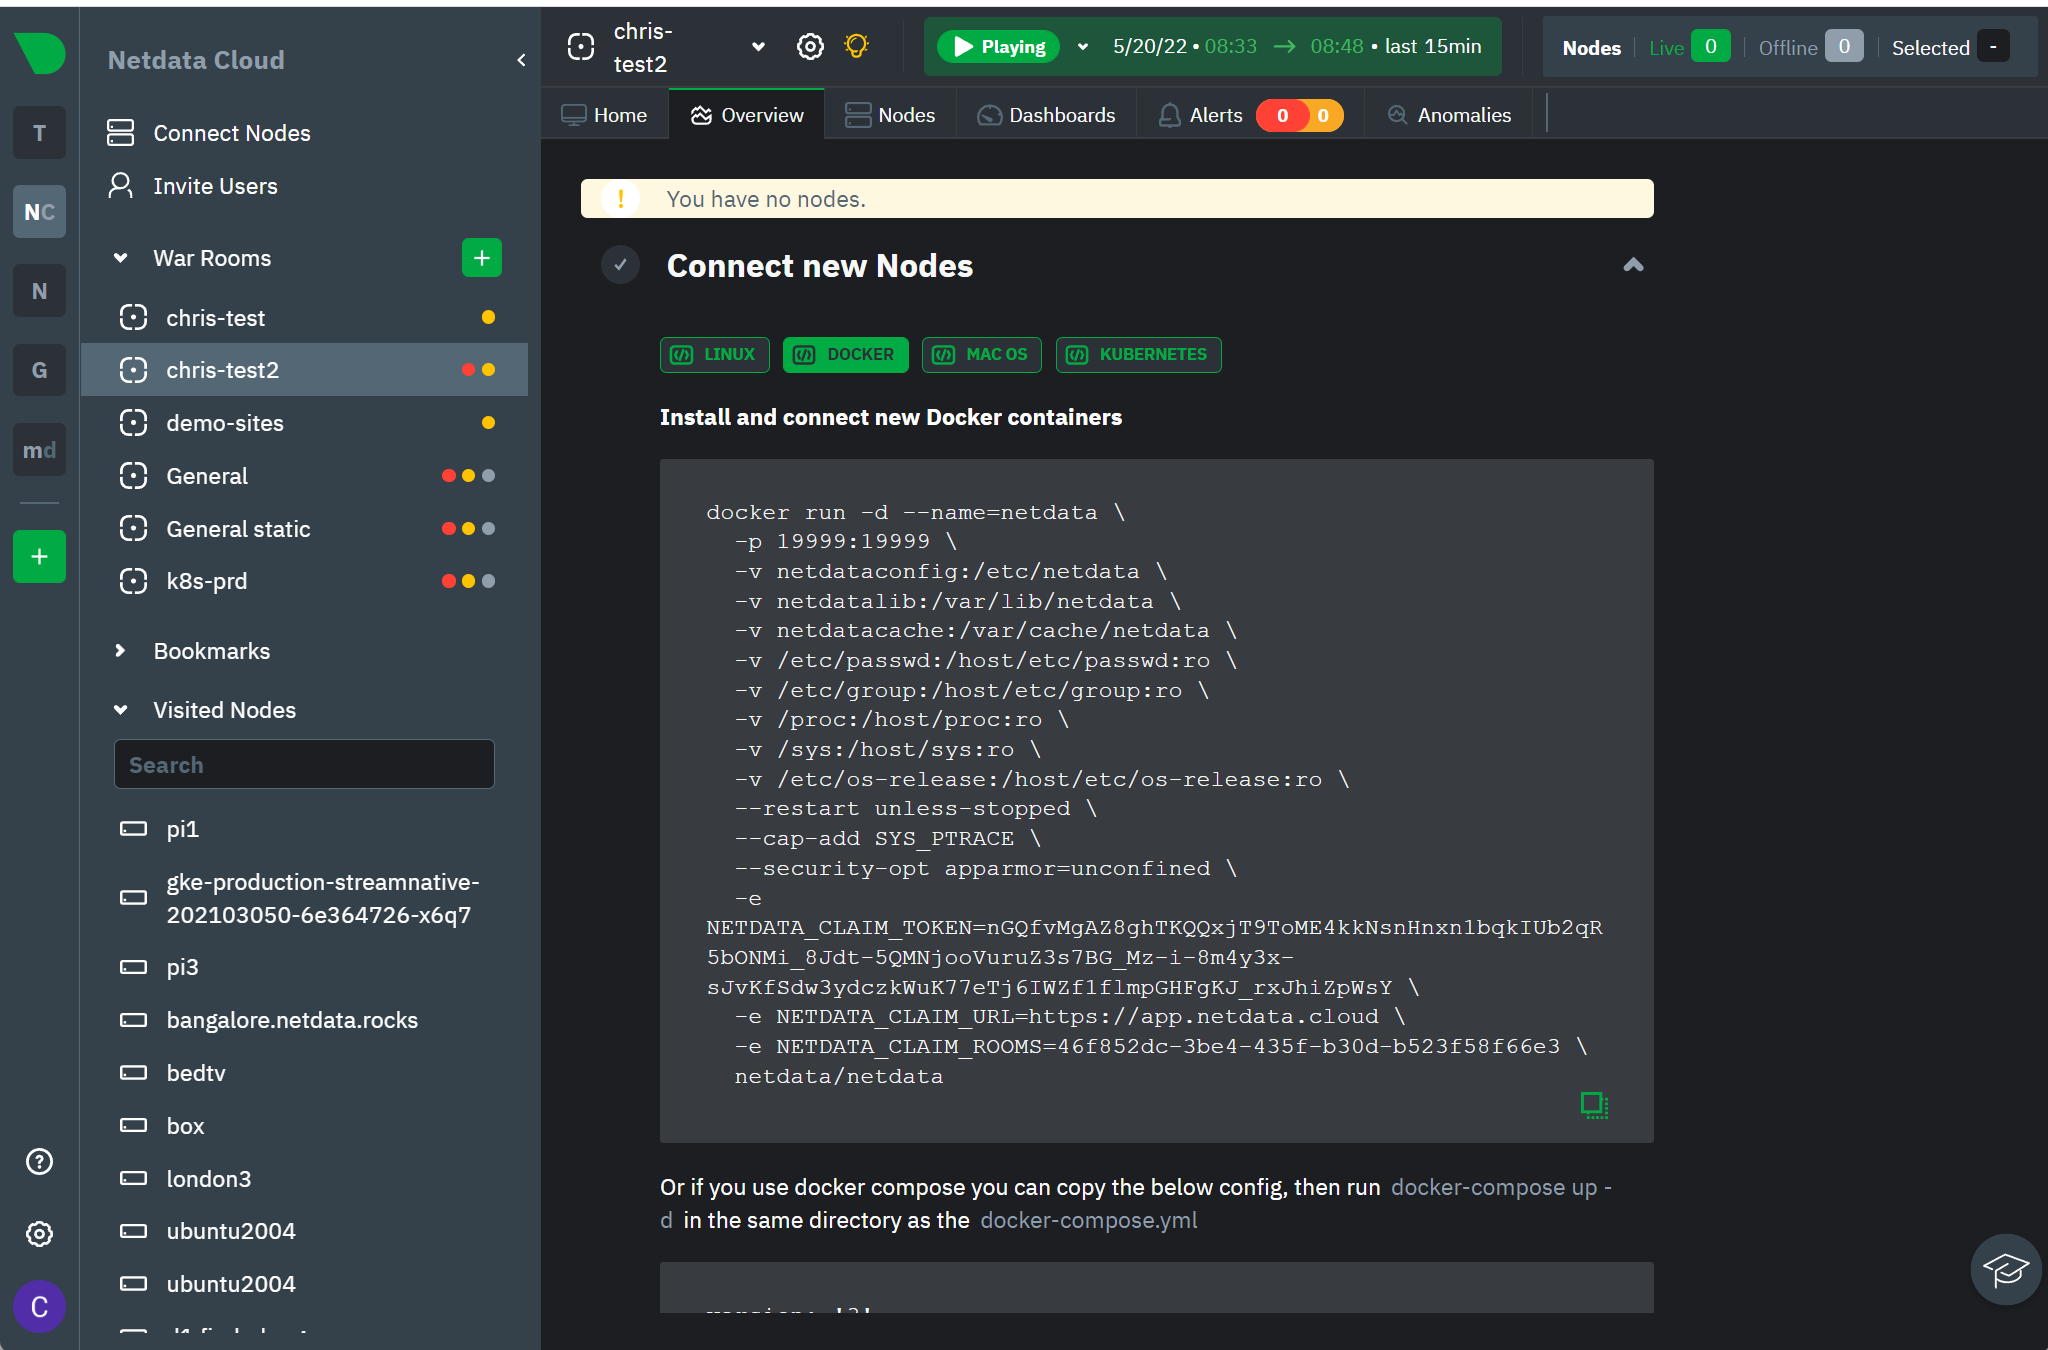Open room settings gear in header
Viewport: 2048px width, 1350px height.
(810, 46)
